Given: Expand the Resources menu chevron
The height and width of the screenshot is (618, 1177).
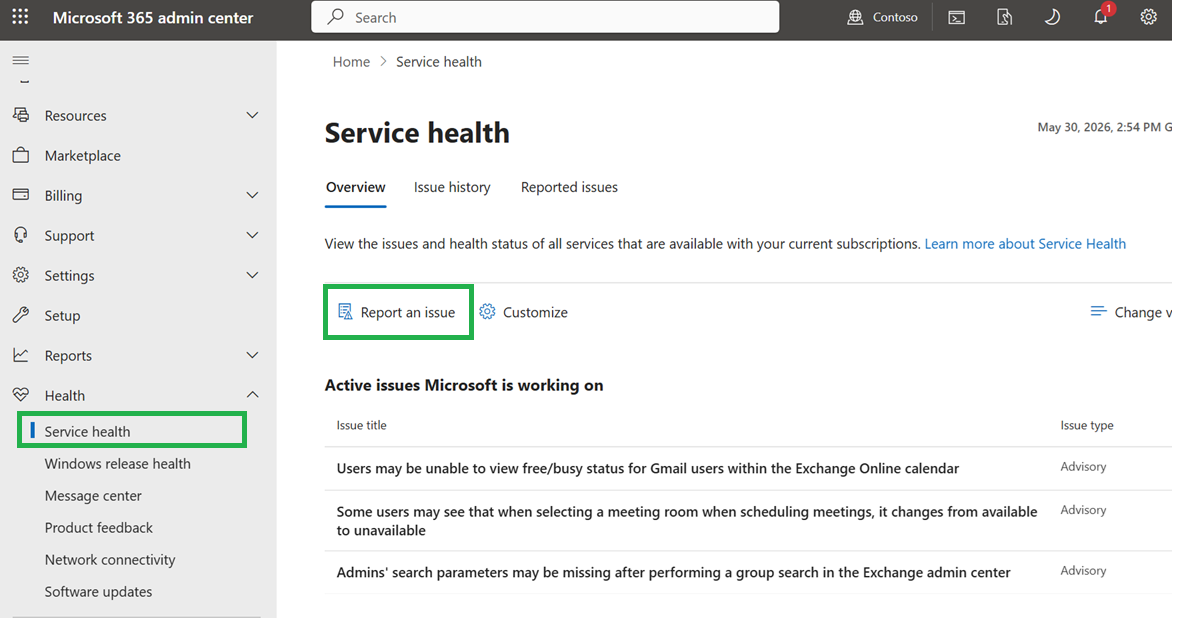Looking at the screenshot, I should (x=252, y=115).
